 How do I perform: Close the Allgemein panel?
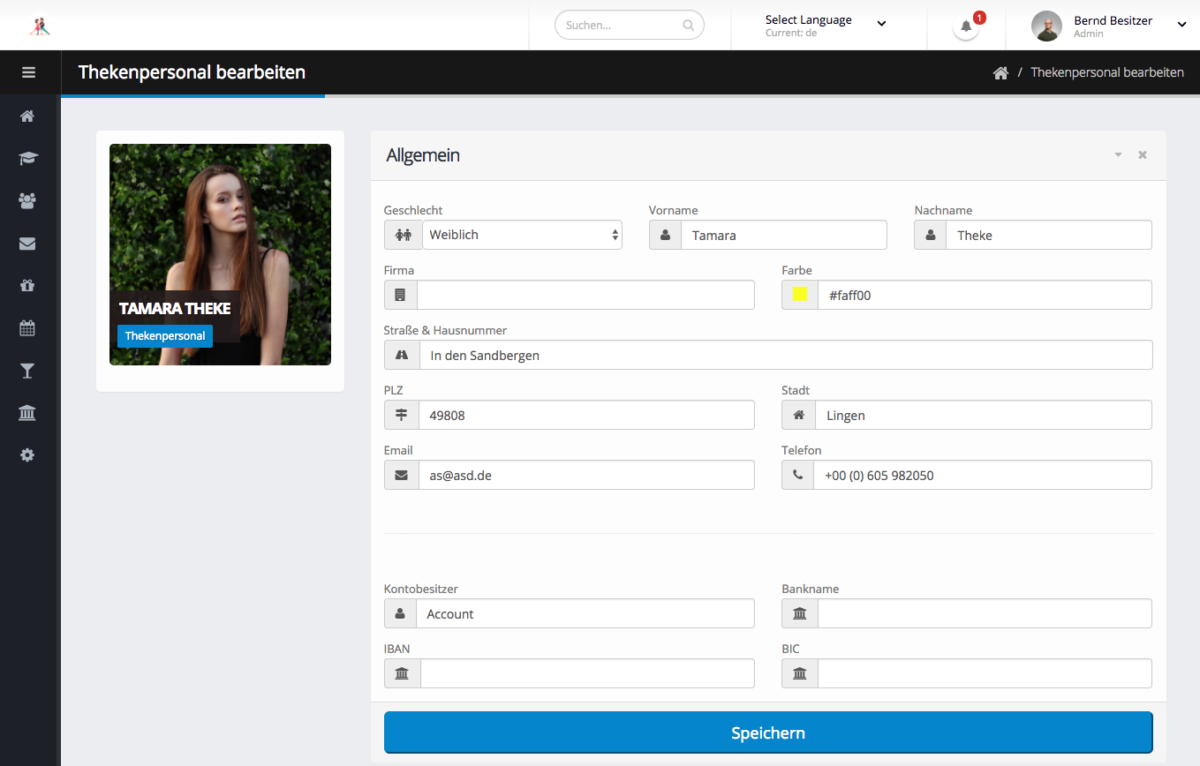click(1142, 155)
